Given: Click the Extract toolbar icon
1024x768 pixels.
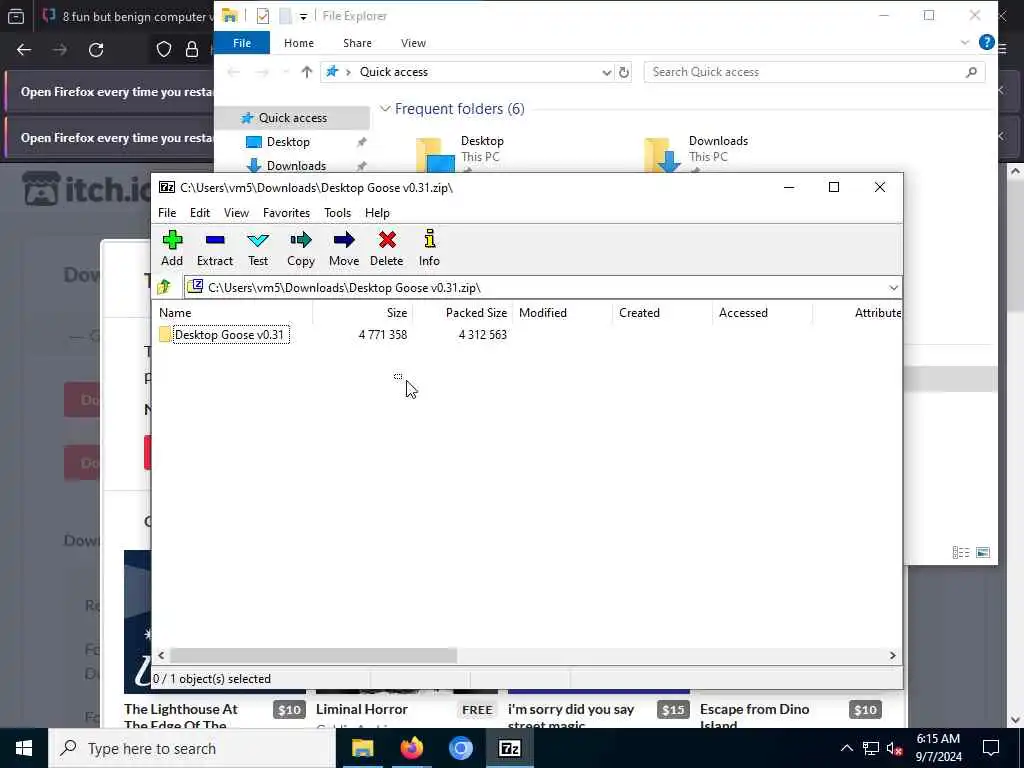Looking at the screenshot, I should [215, 249].
